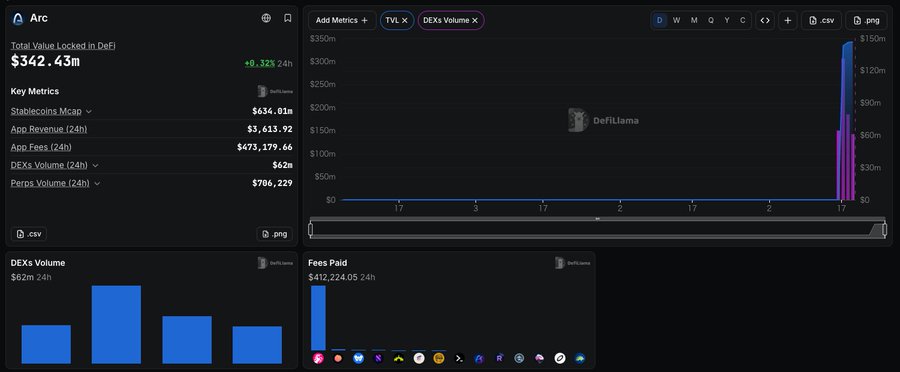
Task: Click the DEXs Volume card title
Action: point(38,263)
